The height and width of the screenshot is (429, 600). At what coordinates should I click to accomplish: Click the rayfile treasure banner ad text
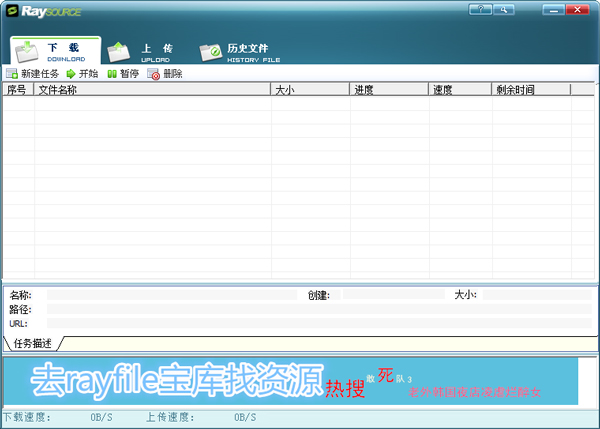click(177, 381)
